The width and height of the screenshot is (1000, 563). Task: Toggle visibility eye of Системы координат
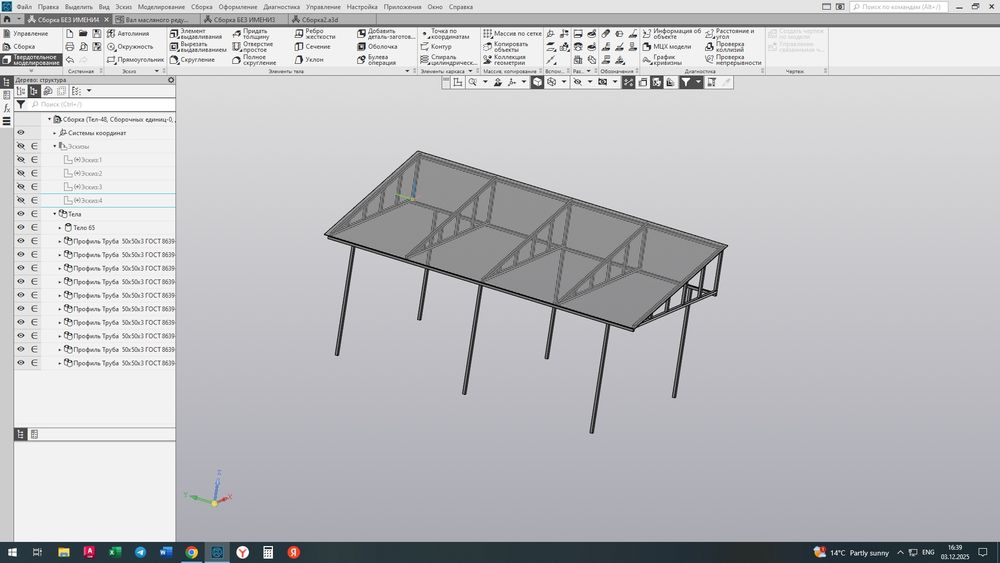20,133
